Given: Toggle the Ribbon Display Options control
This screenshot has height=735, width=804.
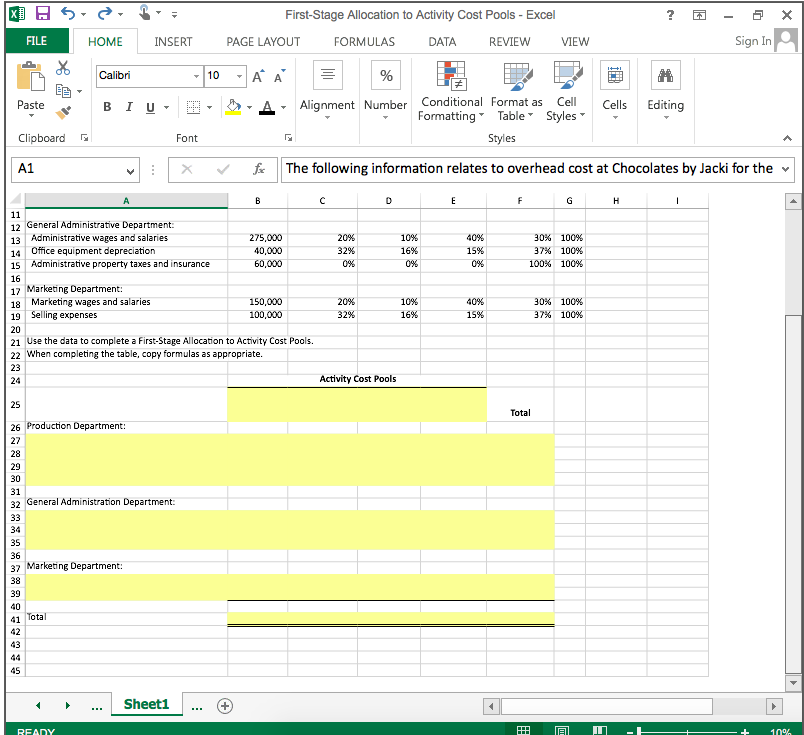Looking at the screenshot, I should 697,15.
